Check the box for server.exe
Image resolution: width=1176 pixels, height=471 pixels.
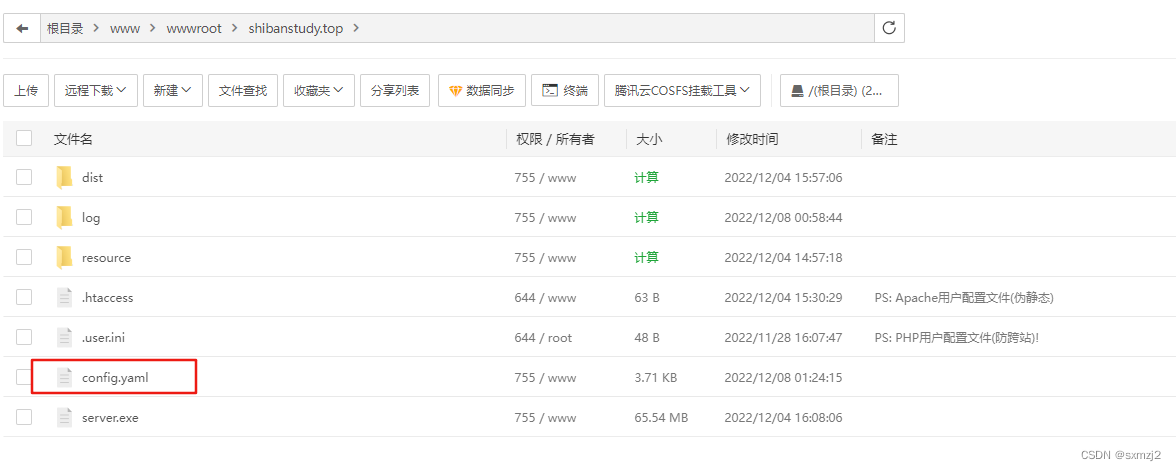(24, 417)
